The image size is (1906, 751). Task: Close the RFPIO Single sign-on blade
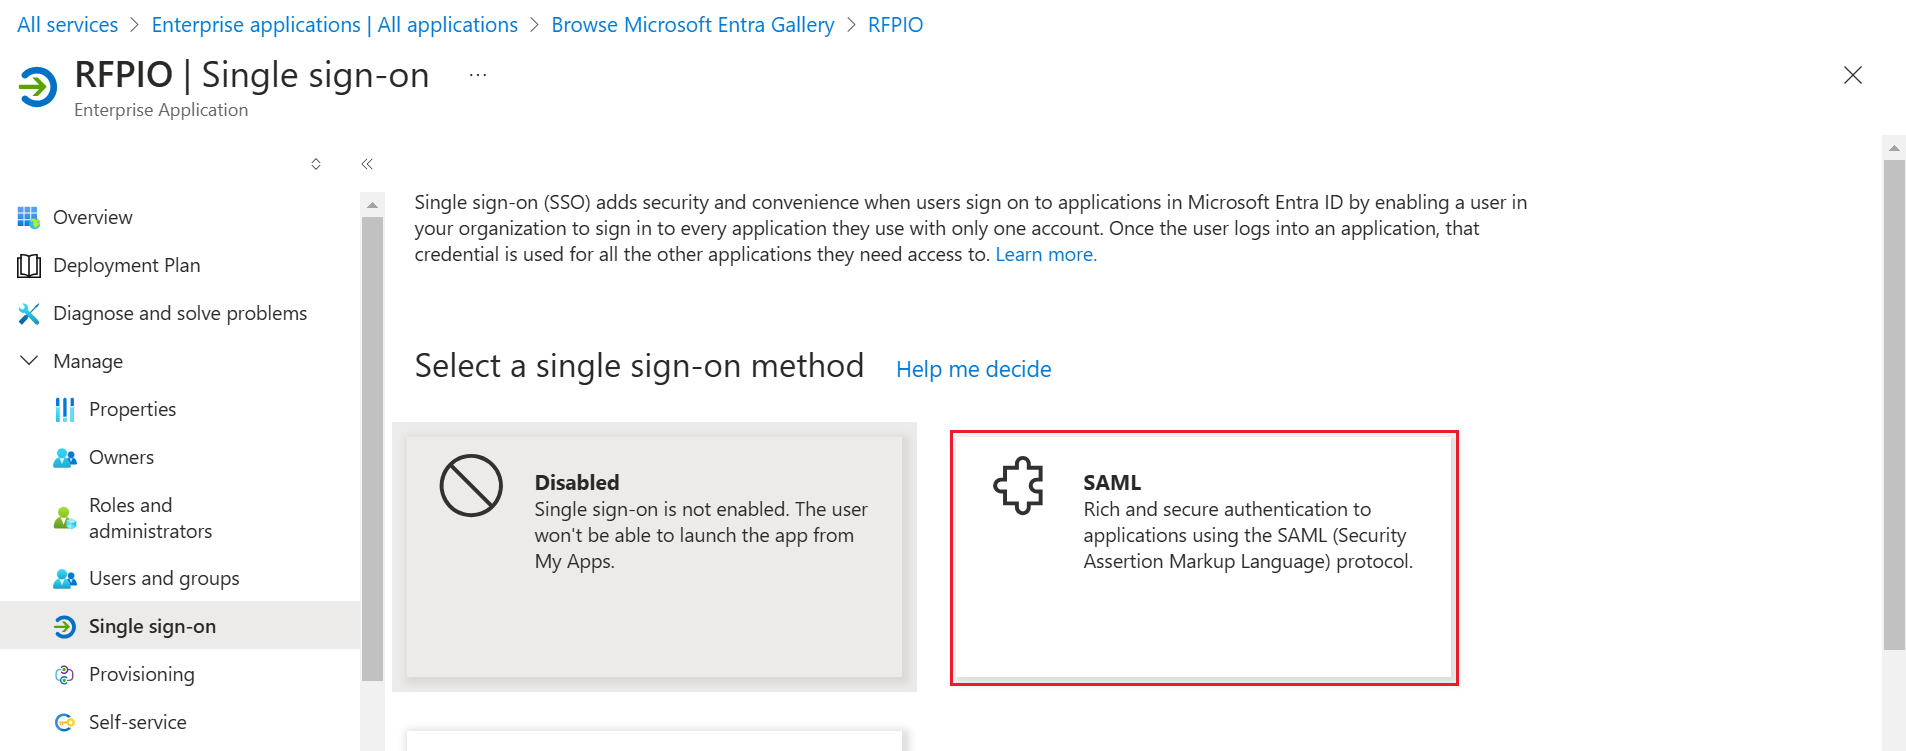click(1853, 75)
